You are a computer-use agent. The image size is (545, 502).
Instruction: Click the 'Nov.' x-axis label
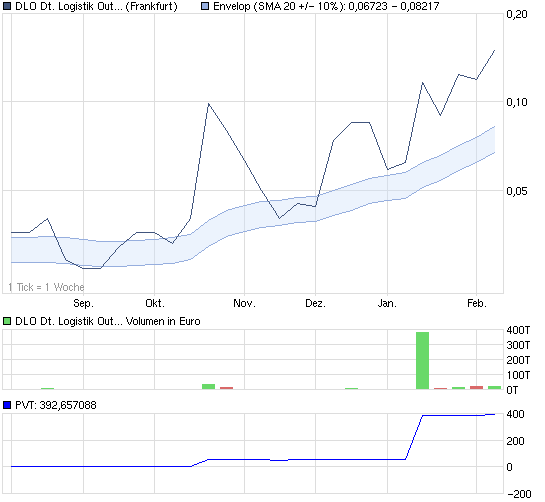[x=244, y=303]
